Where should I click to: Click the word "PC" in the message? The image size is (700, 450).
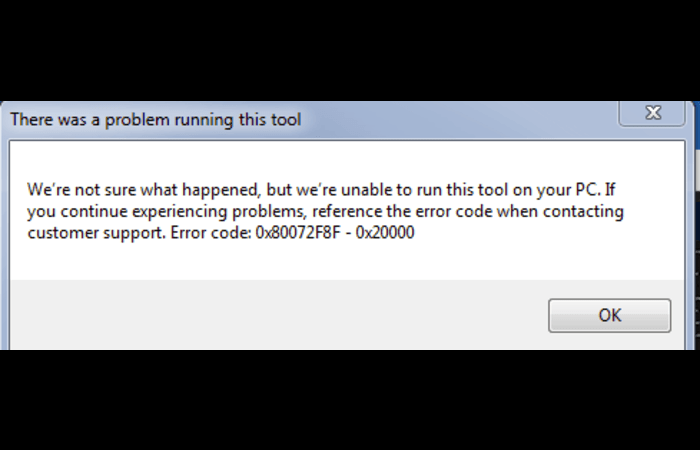point(586,189)
